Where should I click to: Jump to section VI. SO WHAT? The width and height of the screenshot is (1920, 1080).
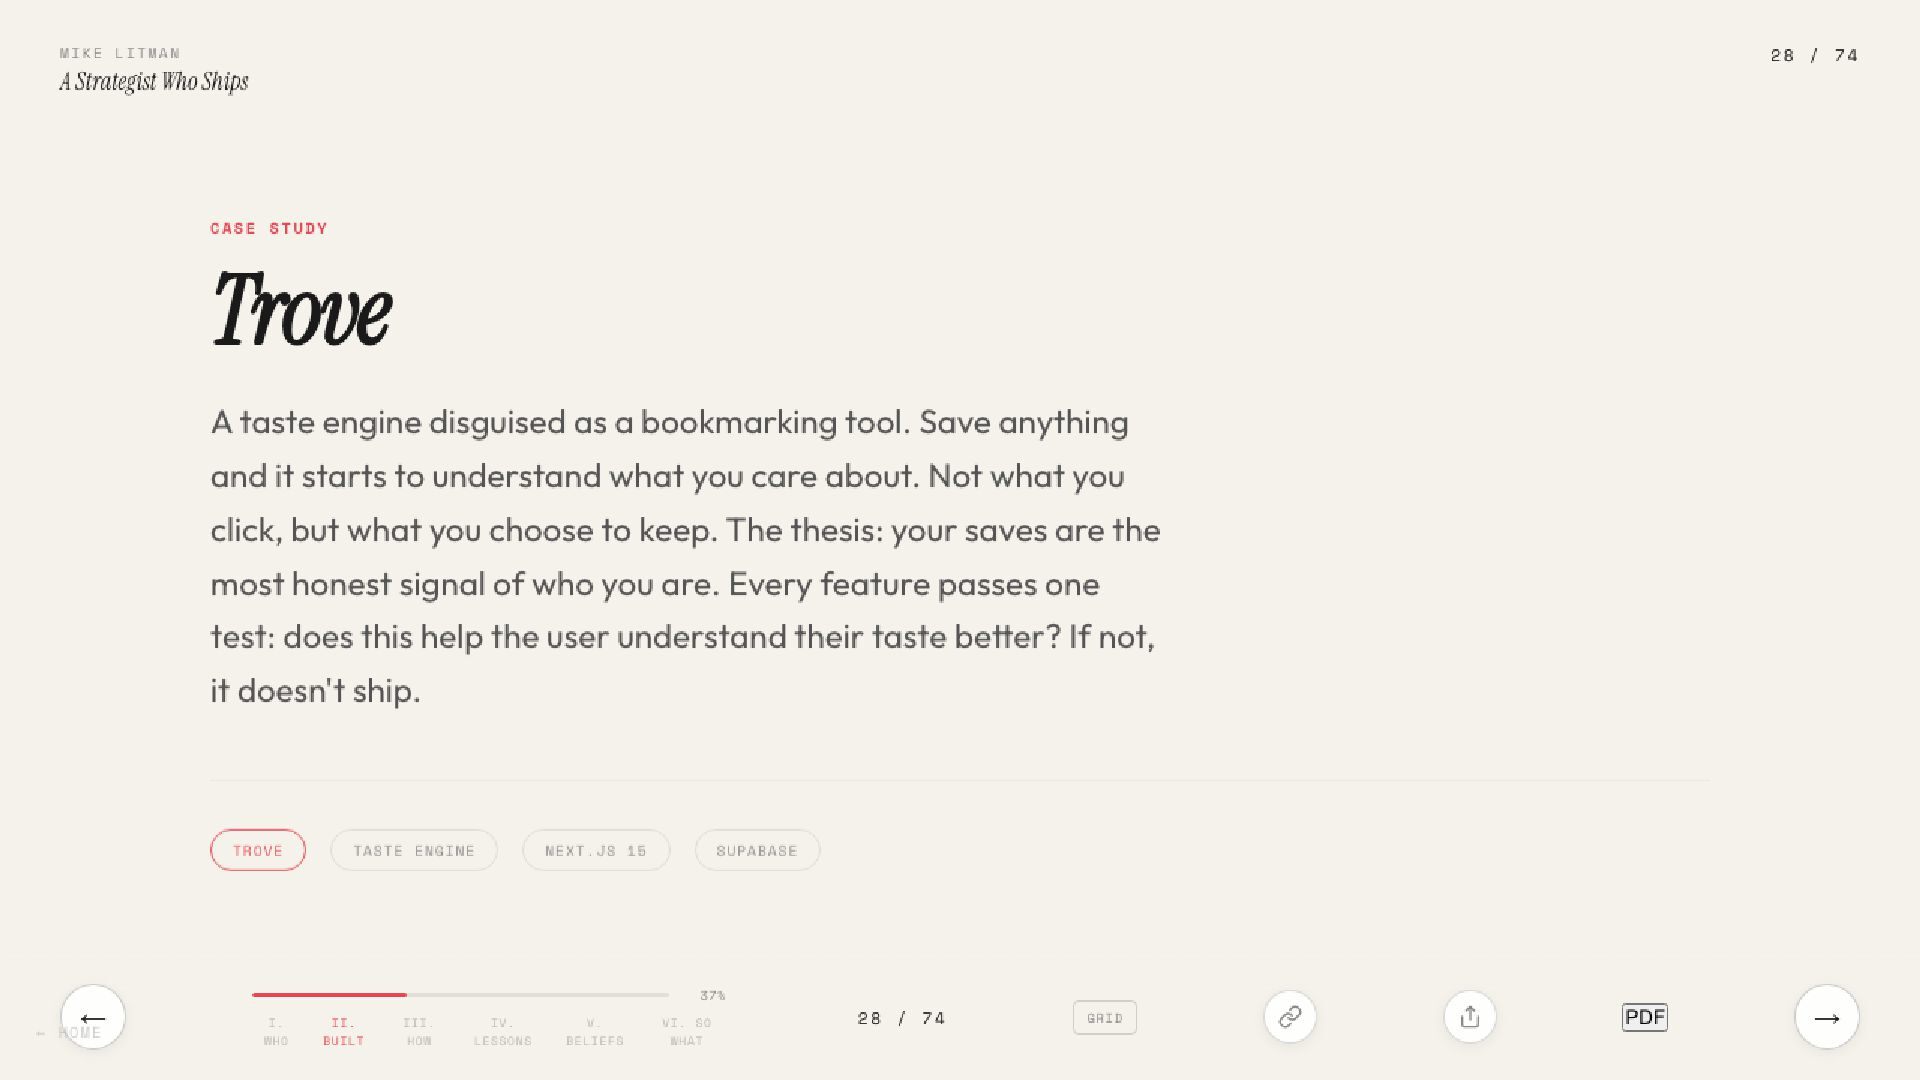pyautogui.click(x=686, y=1032)
